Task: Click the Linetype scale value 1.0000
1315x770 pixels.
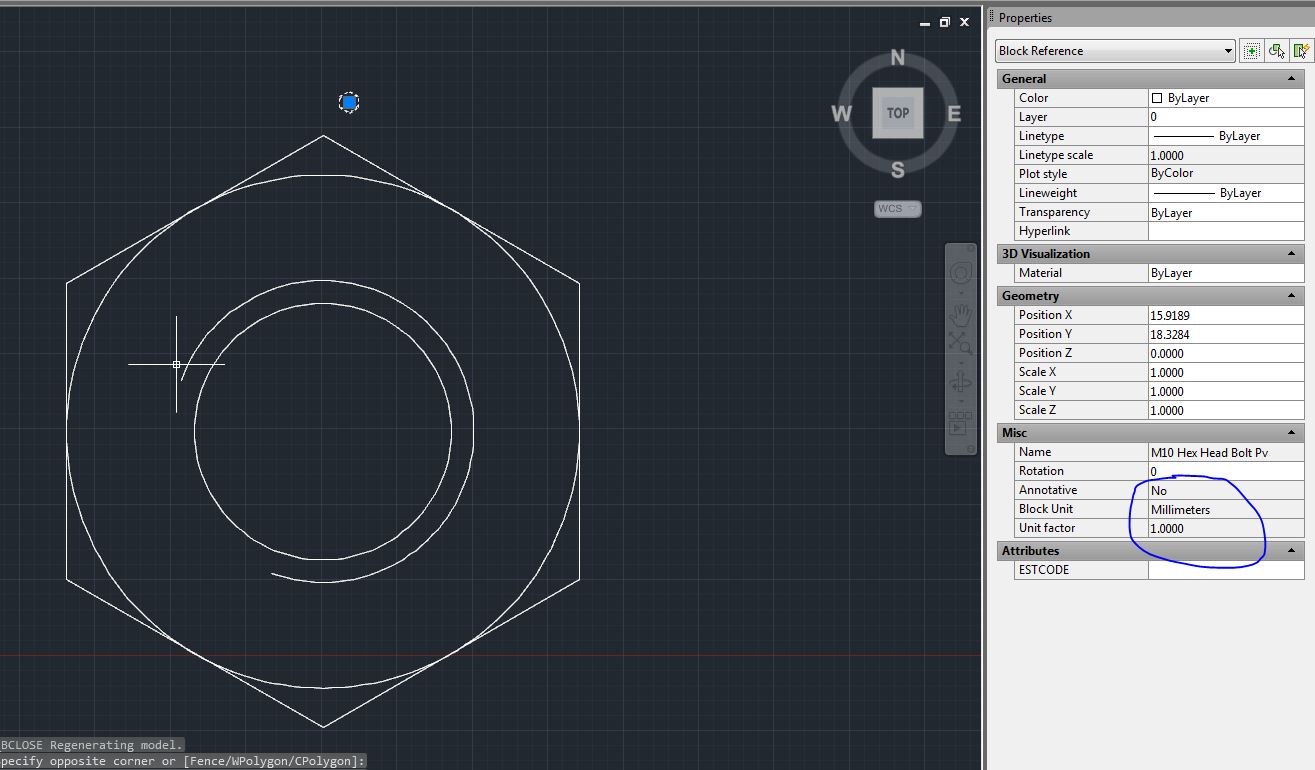Action: (1226, 155)
